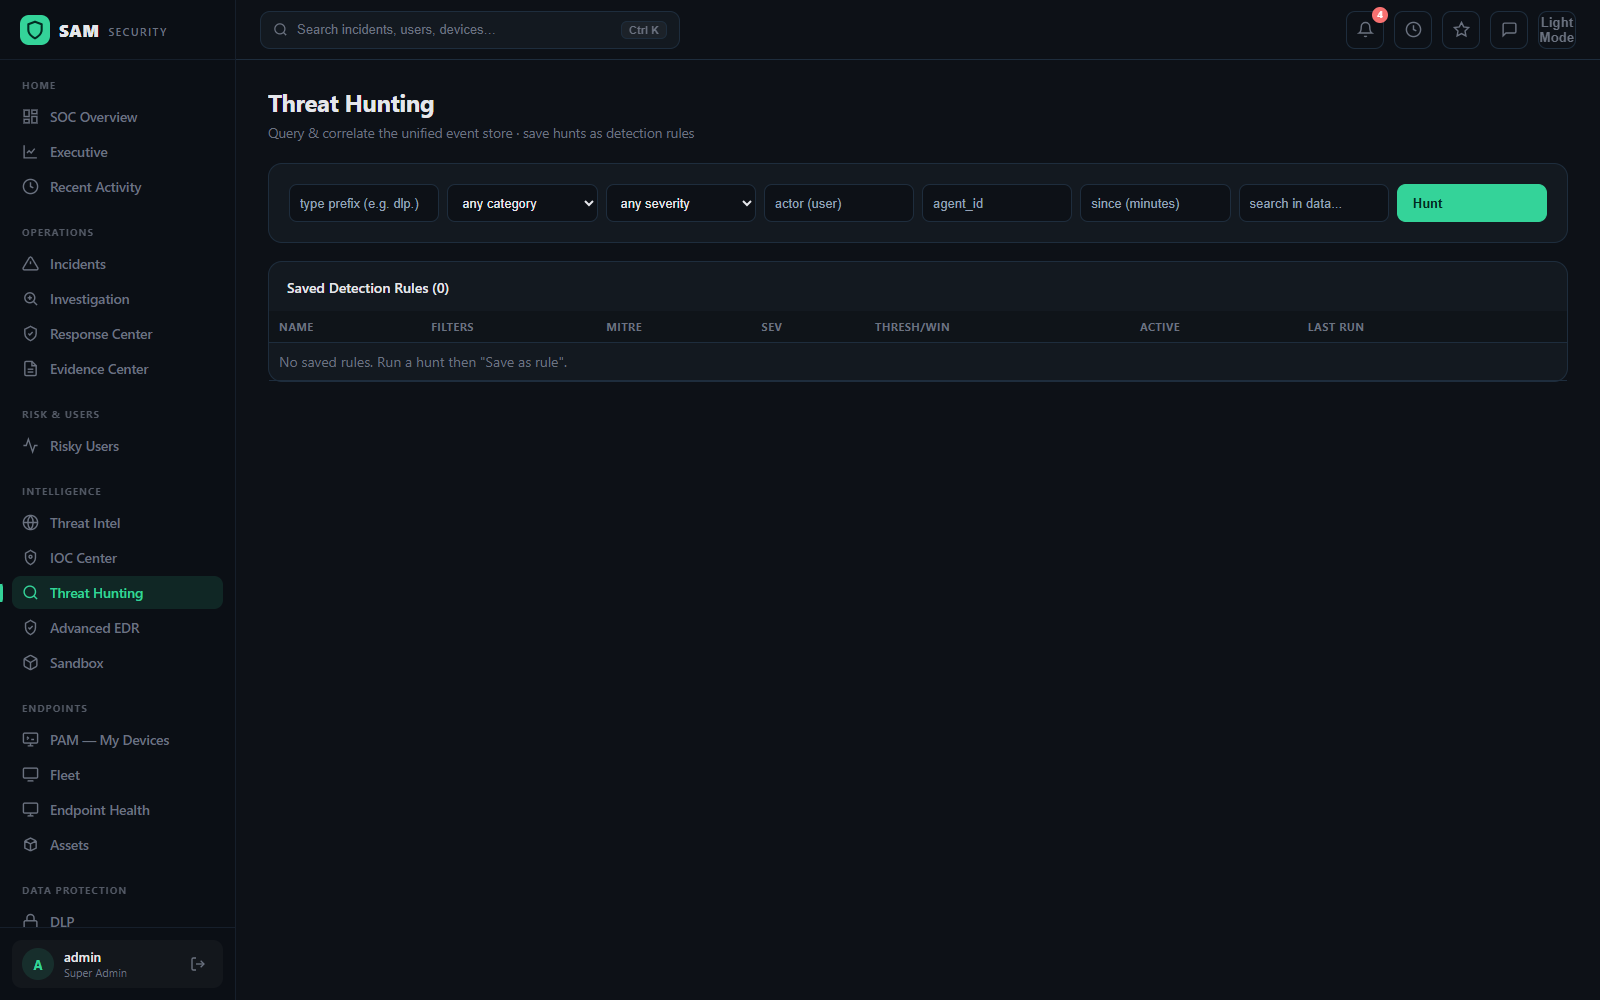Click the Fleet monitor icon

click(31, 775)
